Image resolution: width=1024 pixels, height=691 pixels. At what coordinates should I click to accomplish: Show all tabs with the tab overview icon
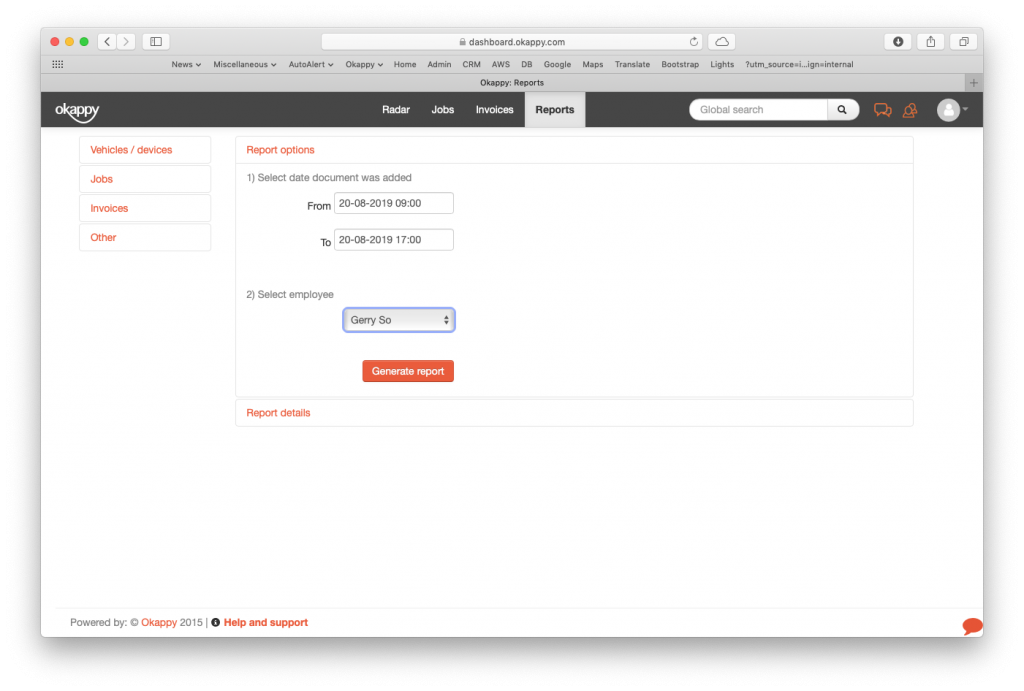pos(962,41)
